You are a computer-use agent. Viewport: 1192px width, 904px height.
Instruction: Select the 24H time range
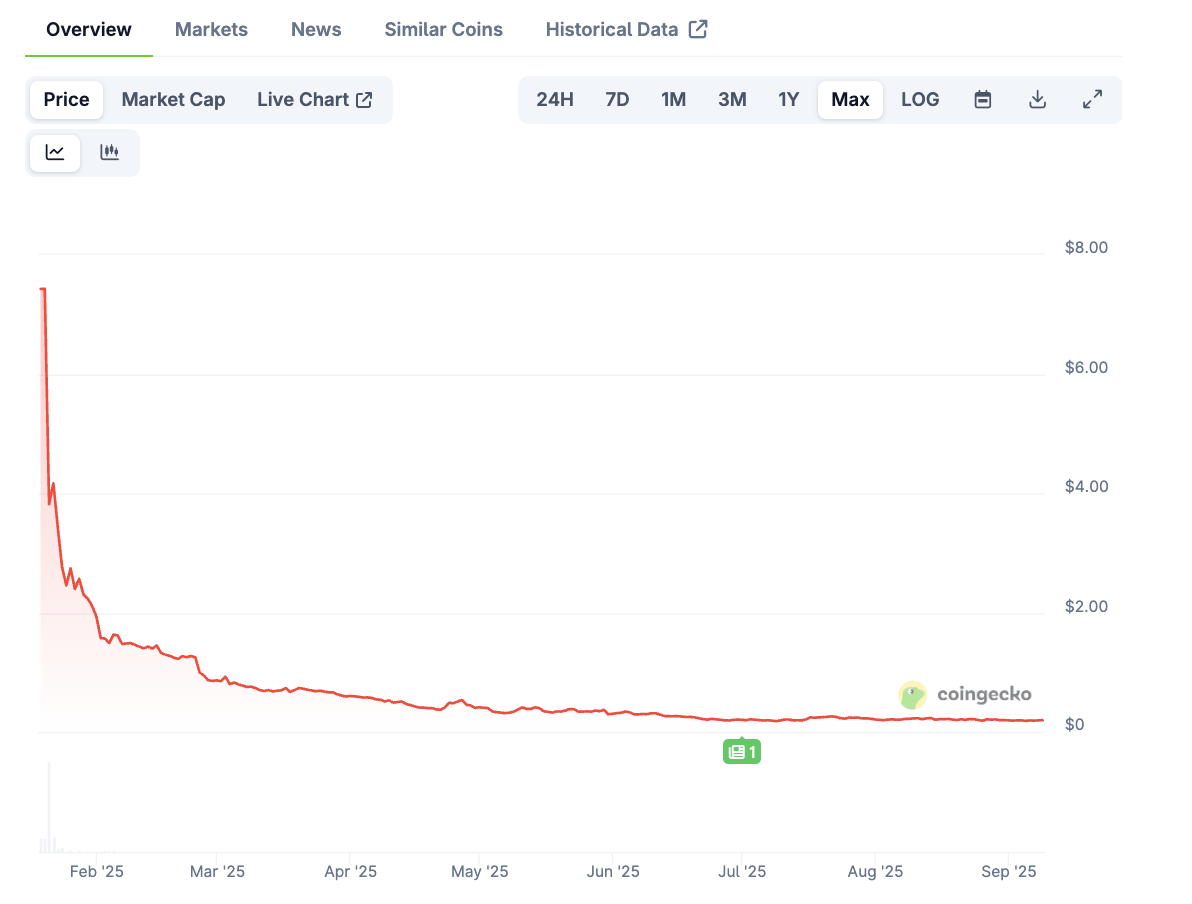click(555, 99)
